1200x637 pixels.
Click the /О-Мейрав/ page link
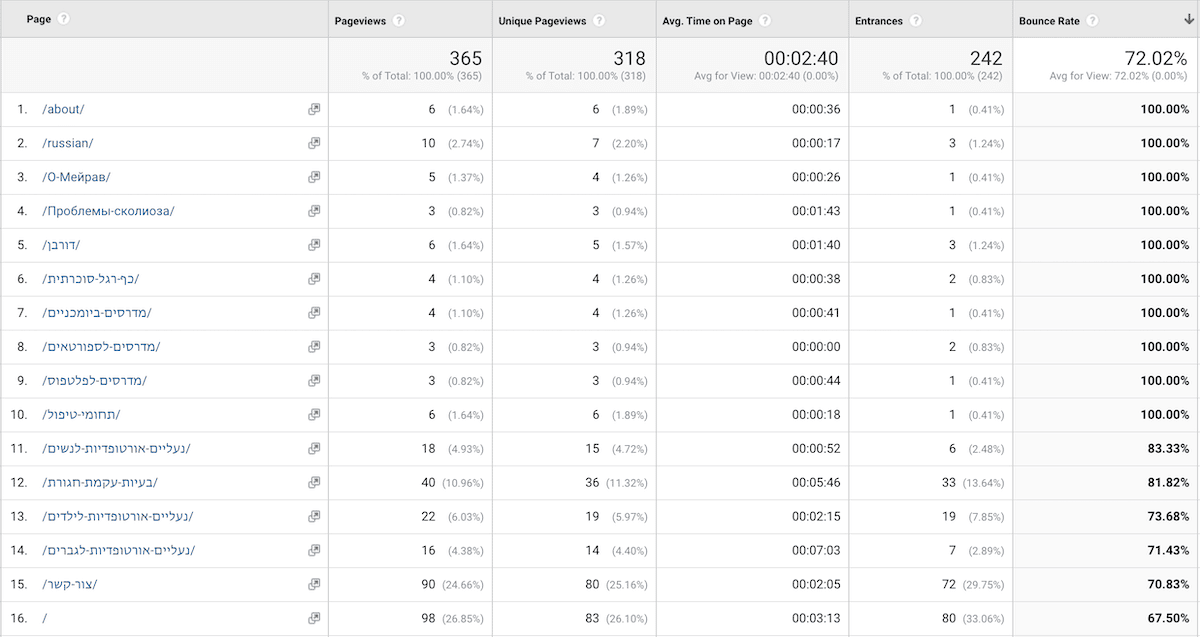point(76,177)
